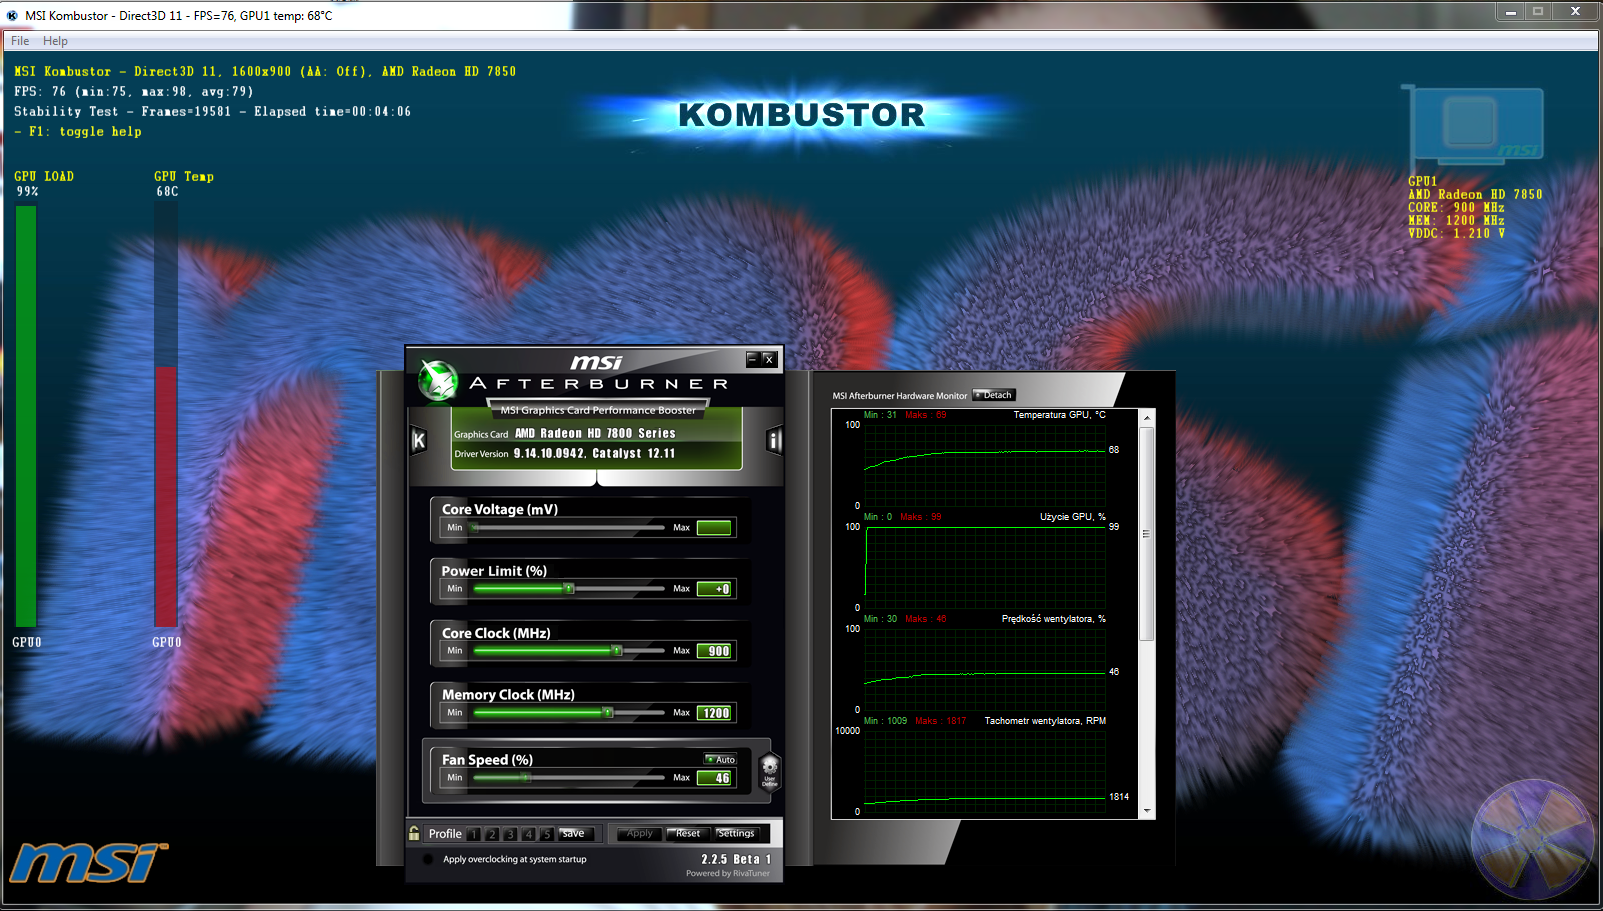Click the GPU LOAD green bar
1603x911 pixels.
[x=26, y=416]
